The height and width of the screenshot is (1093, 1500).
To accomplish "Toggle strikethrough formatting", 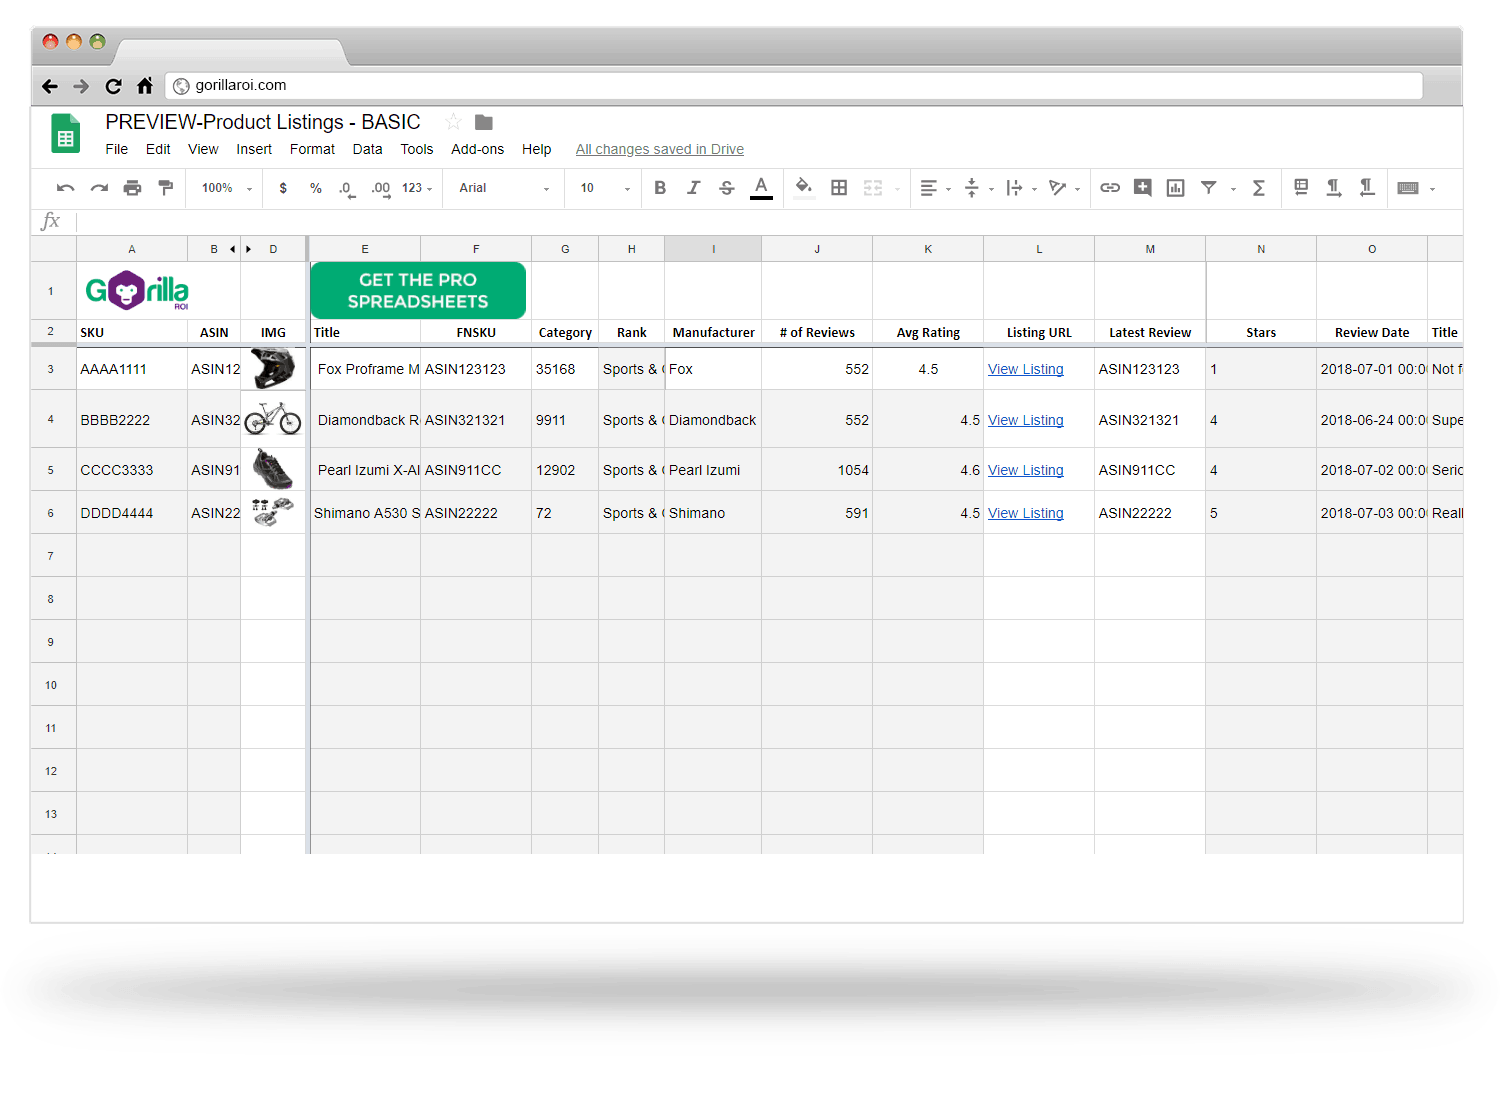I will tap(726, 188).
